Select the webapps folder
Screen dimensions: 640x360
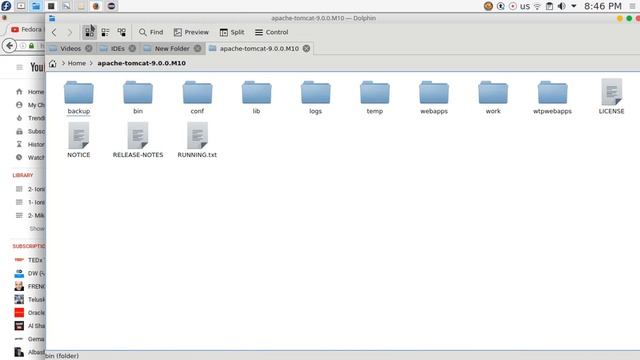434,98
